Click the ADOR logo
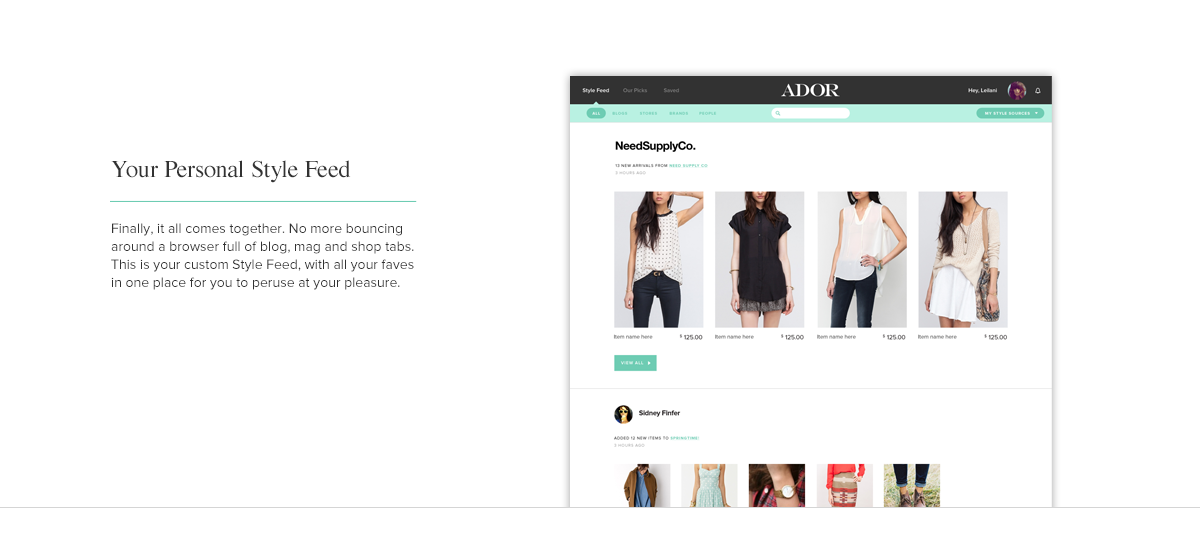Image resolution: width=1200 pixels, height=558 pixels. coord(810,90)
